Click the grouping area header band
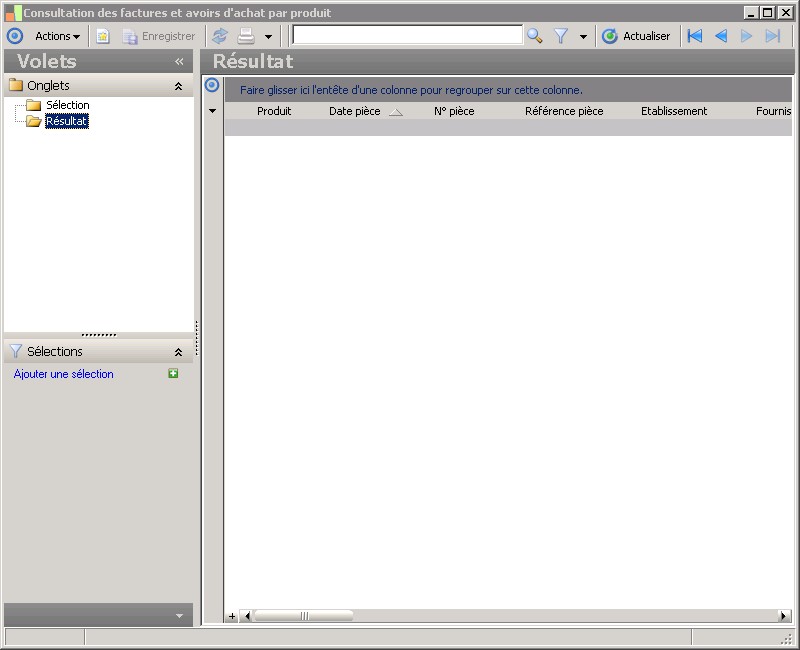 pos(508,90)
